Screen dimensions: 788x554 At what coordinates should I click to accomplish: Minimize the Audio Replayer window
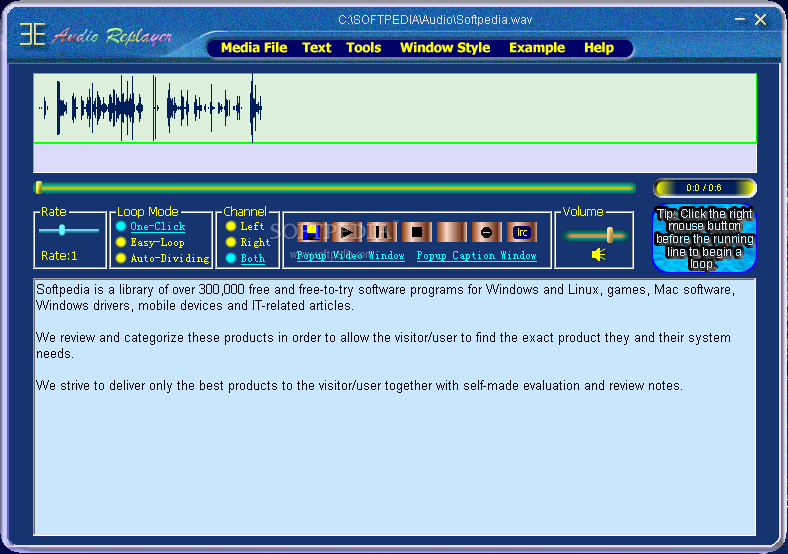(739, 20)
